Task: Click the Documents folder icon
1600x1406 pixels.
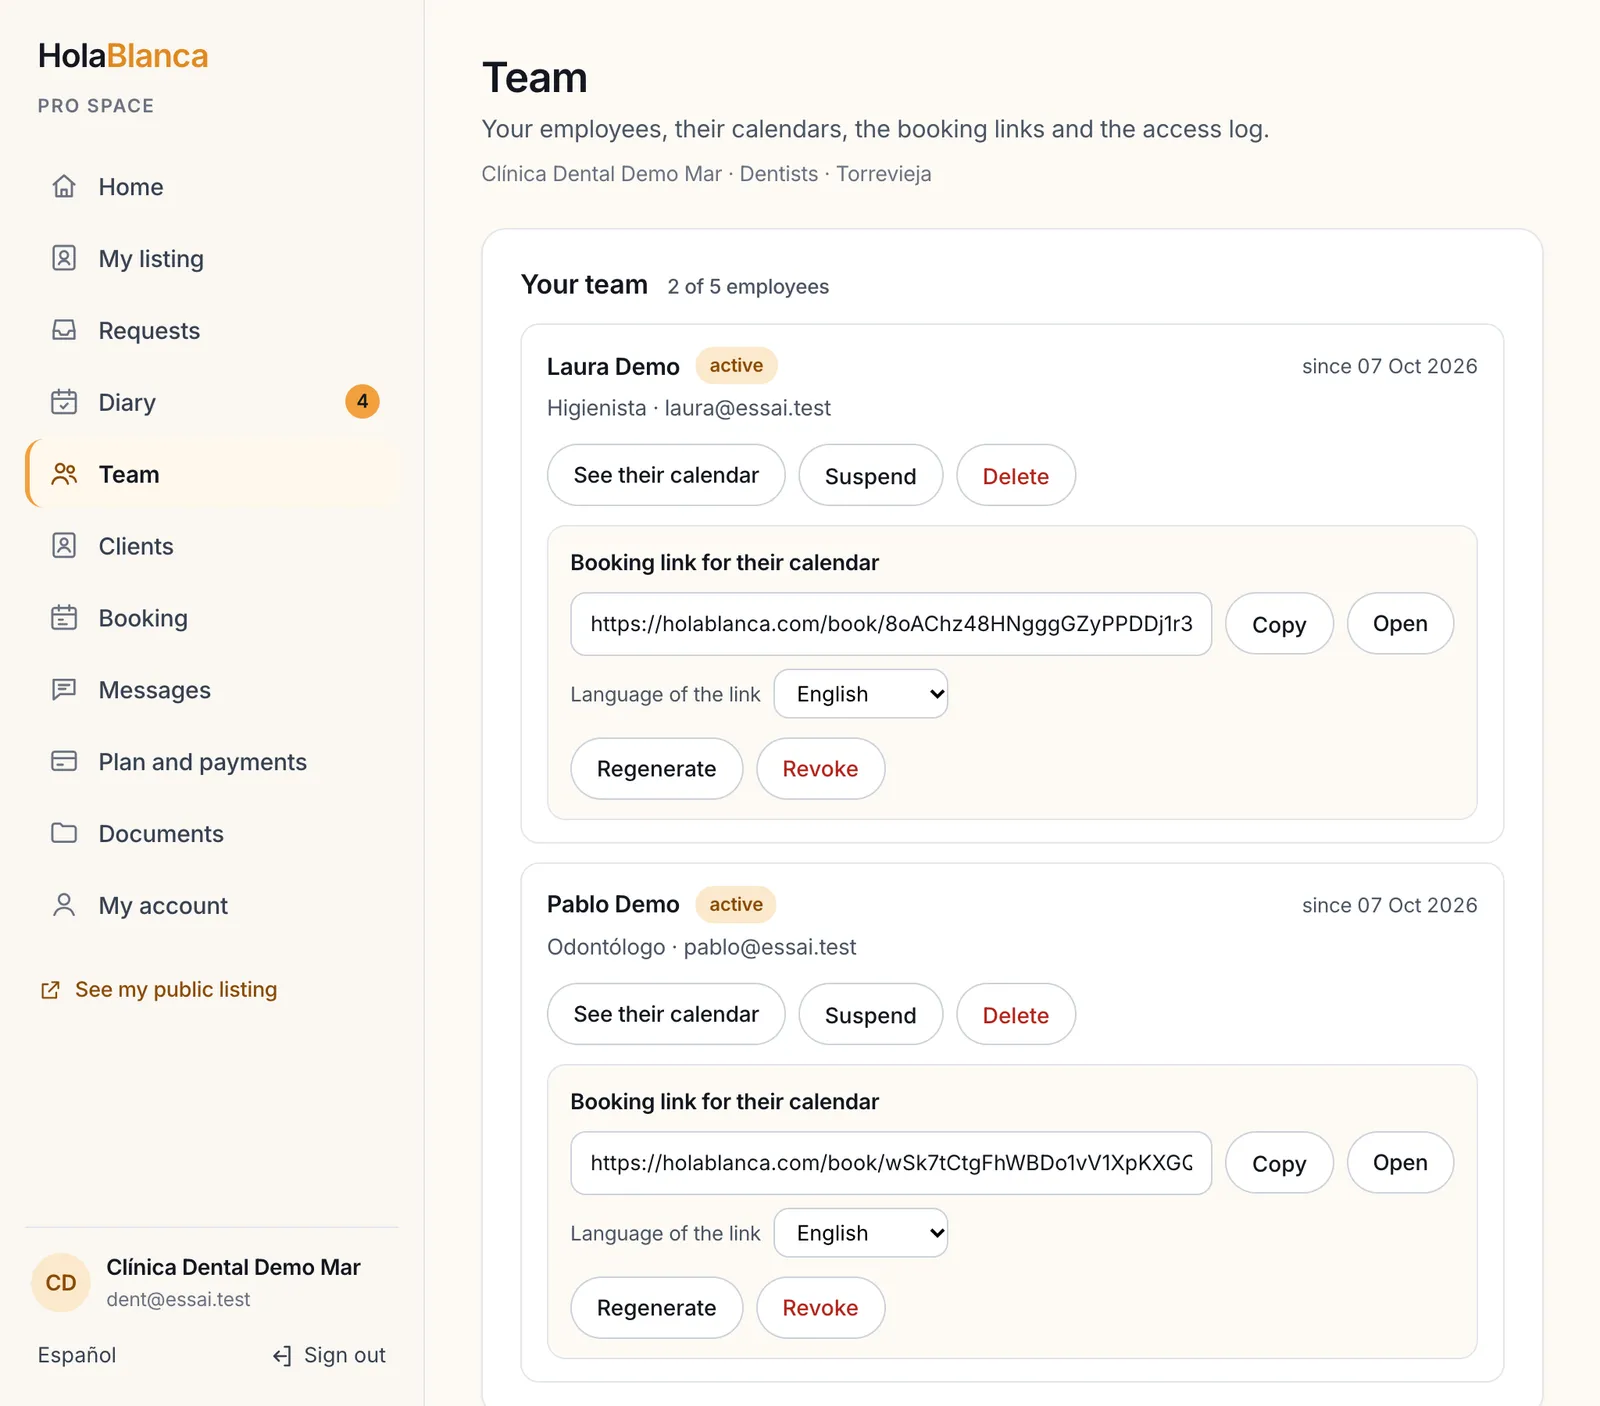Action: [x=64, y=833]
